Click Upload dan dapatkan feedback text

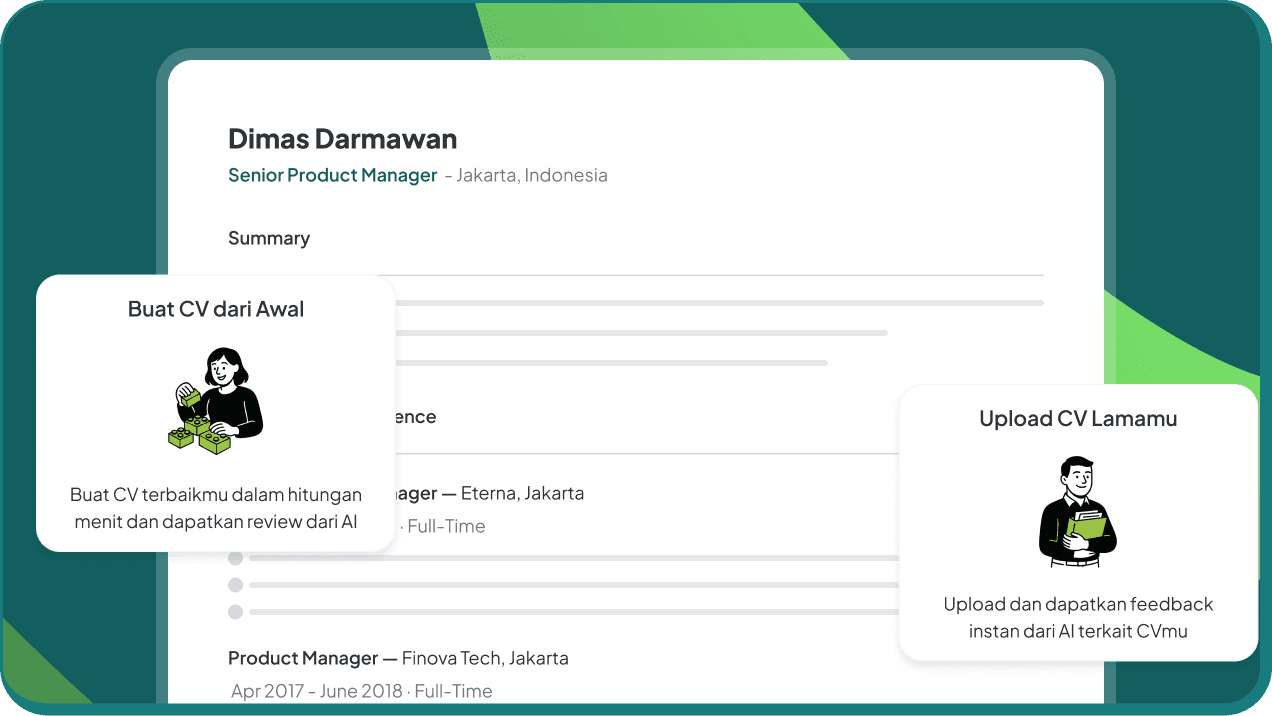pos(1078,617)
